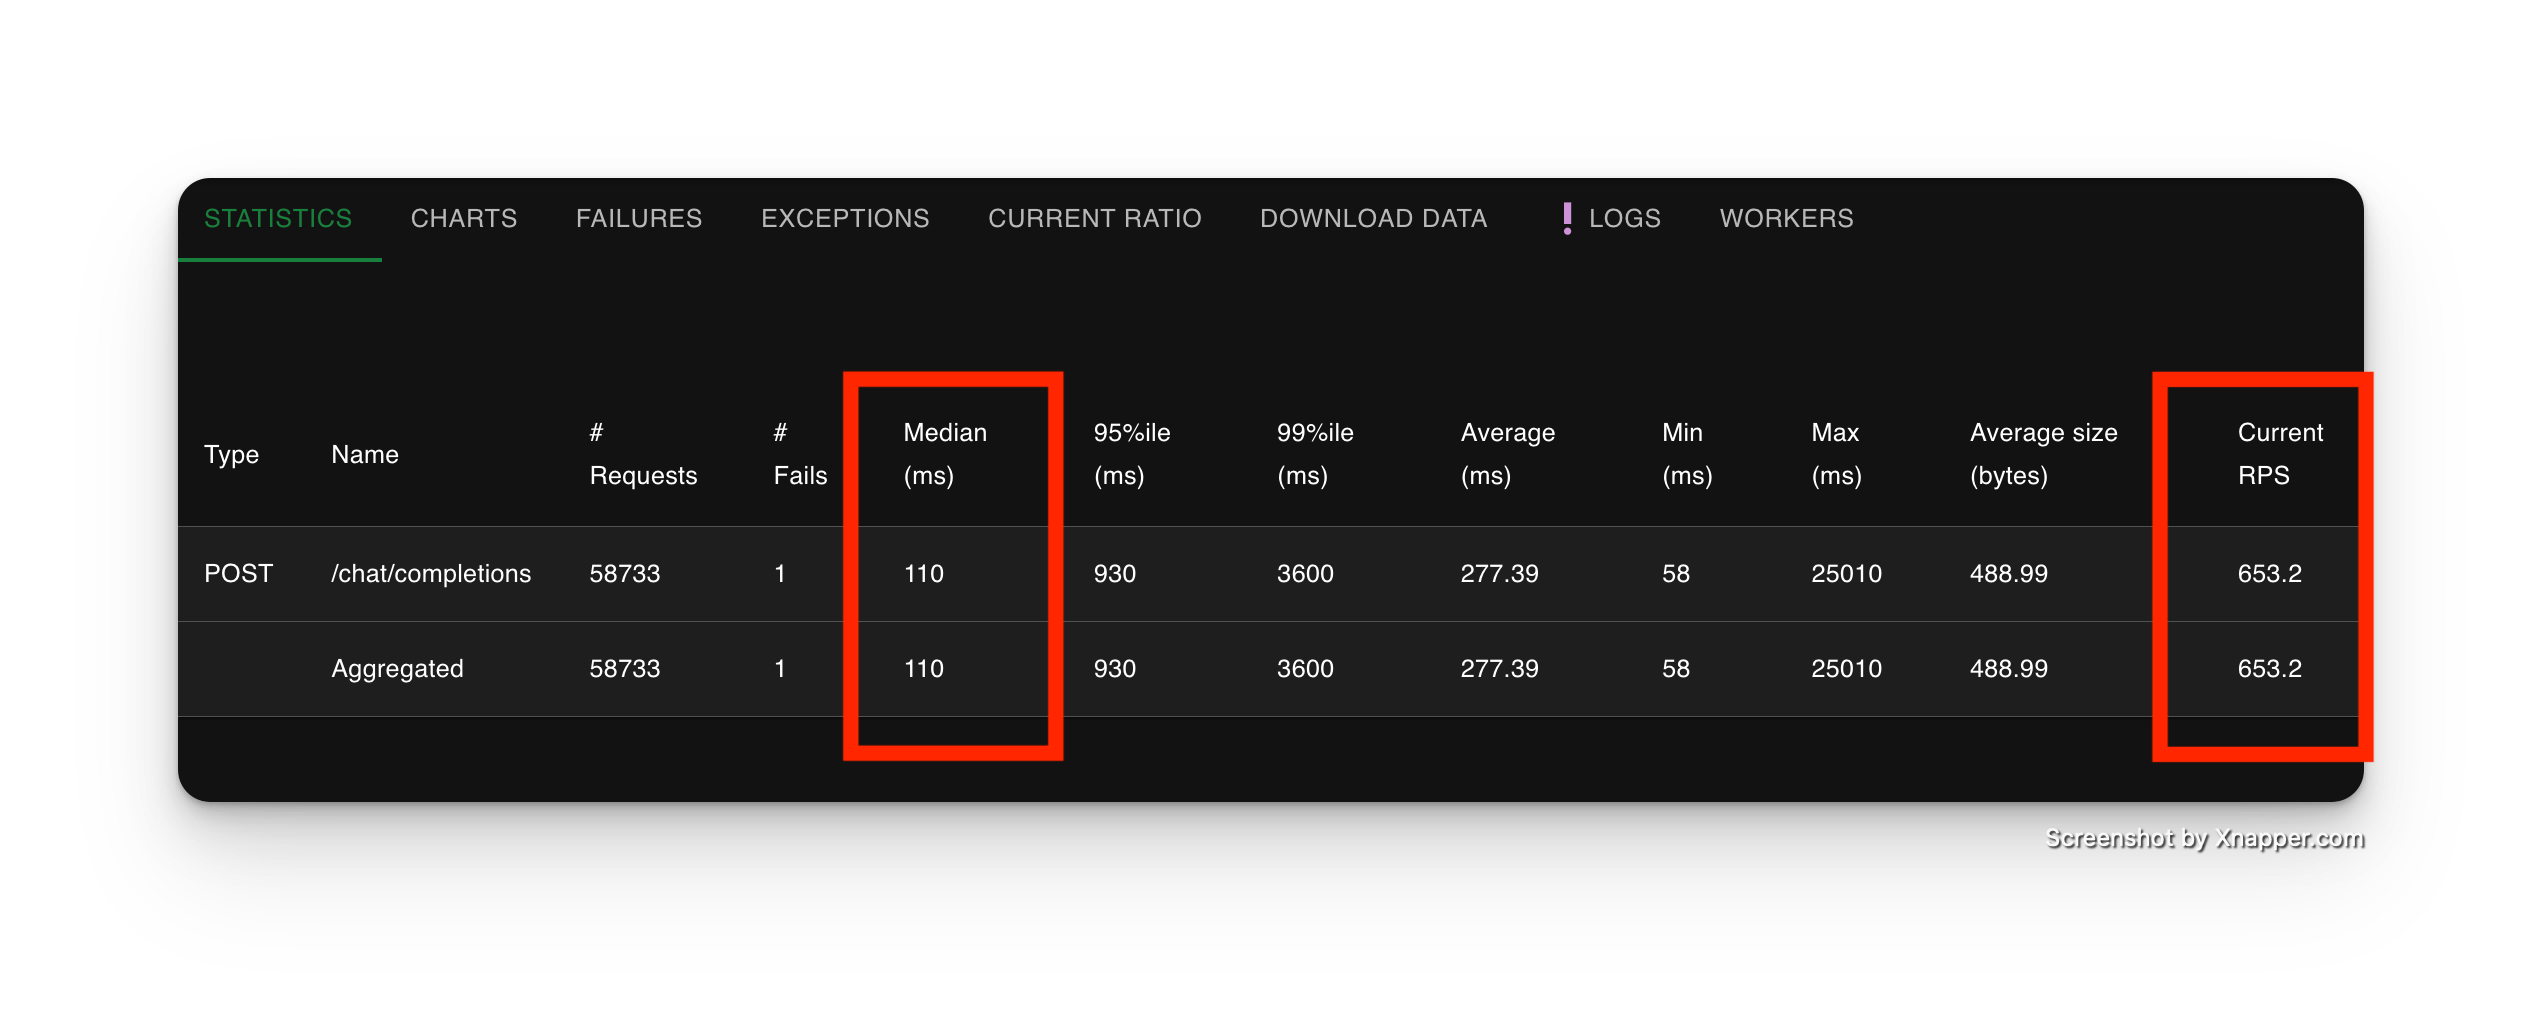Click the Current RPS column header
The image size is (2542, 1030).
pyautogui.click(x=2279, y=454)
